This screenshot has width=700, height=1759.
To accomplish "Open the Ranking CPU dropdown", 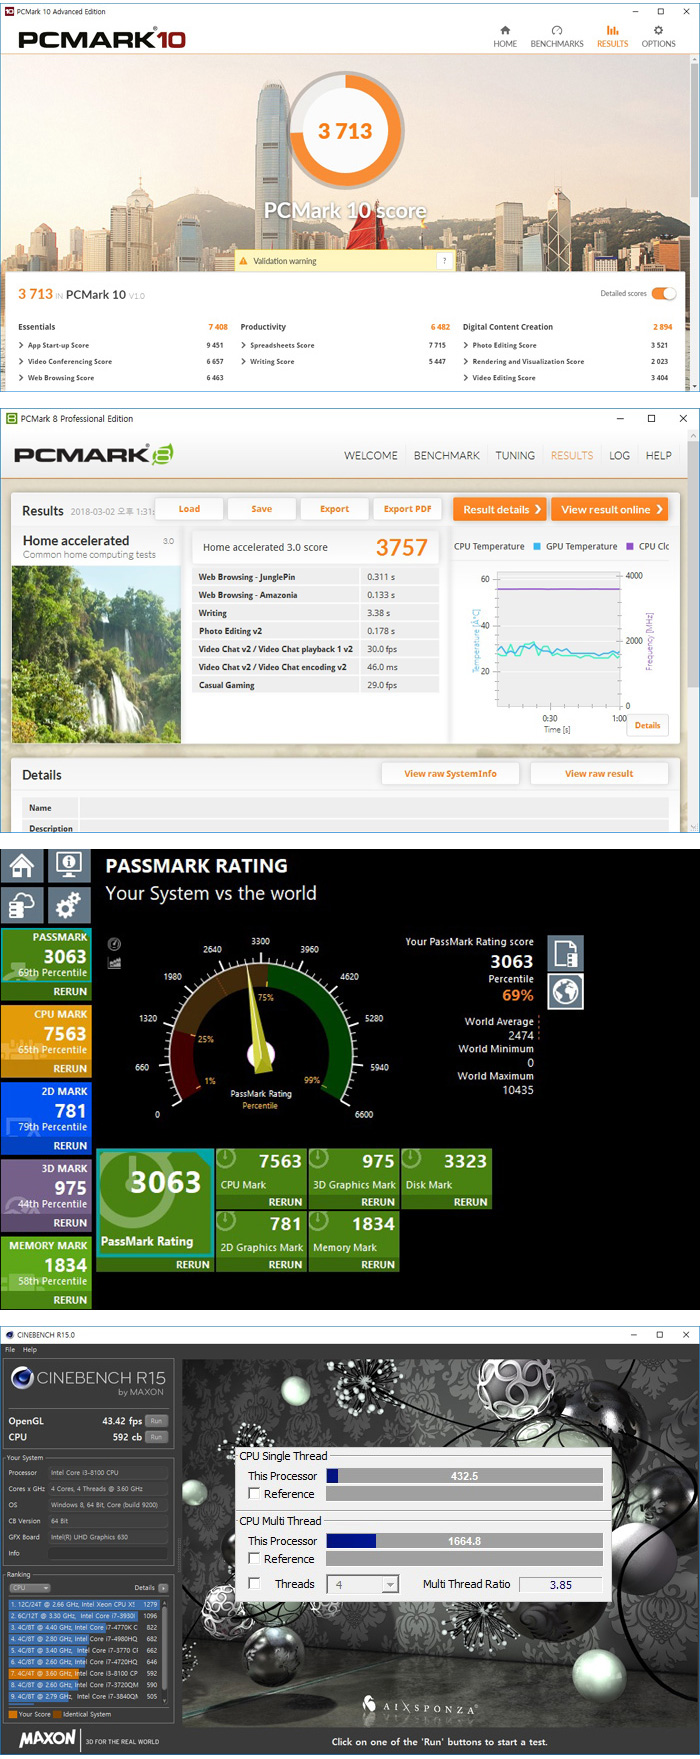I will click(29, 1588).
